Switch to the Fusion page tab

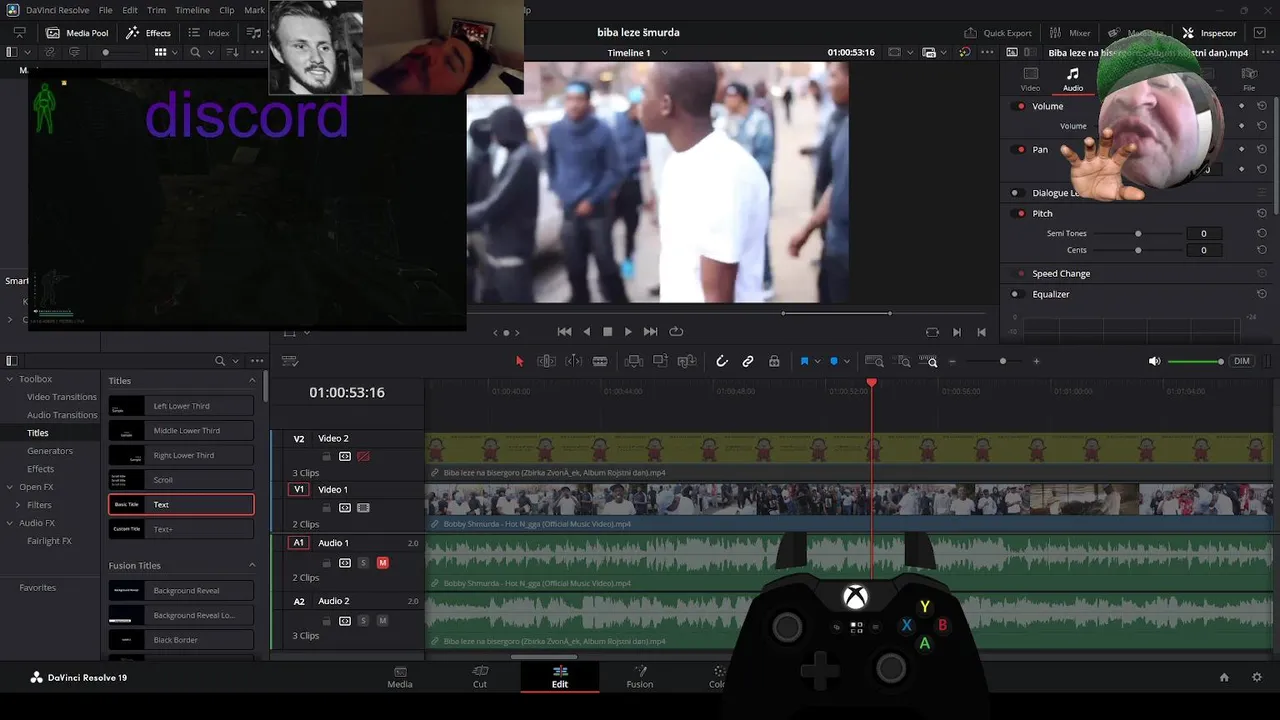tap(640, 677)
